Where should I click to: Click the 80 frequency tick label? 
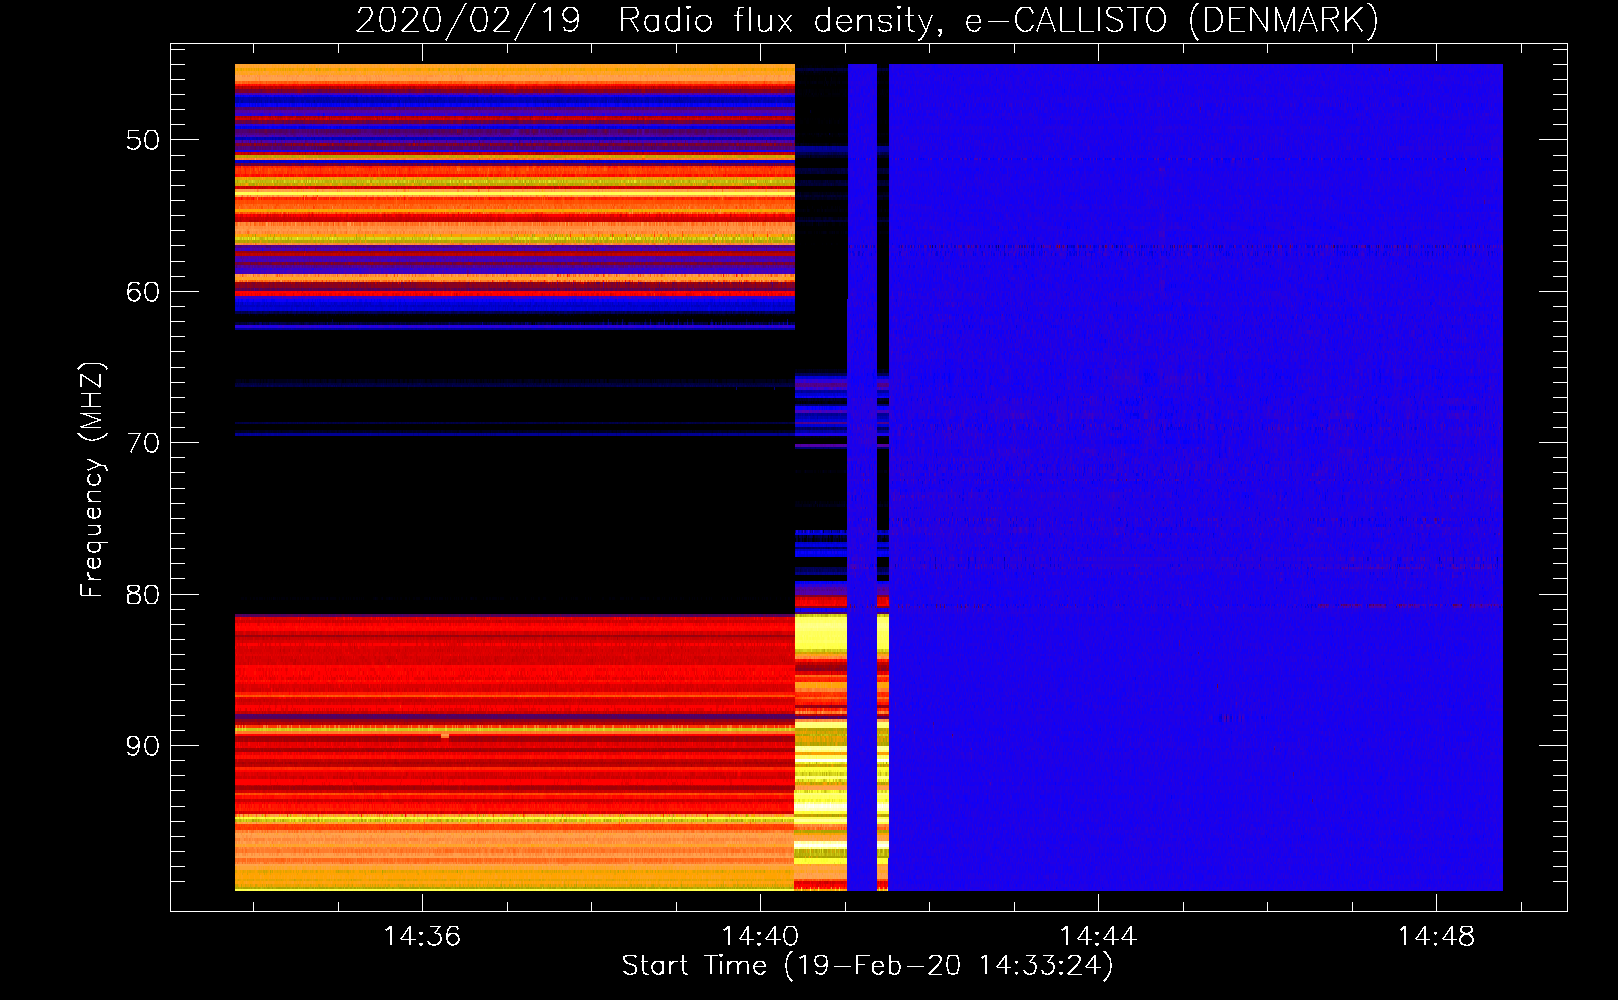click(x=143, y=595)
